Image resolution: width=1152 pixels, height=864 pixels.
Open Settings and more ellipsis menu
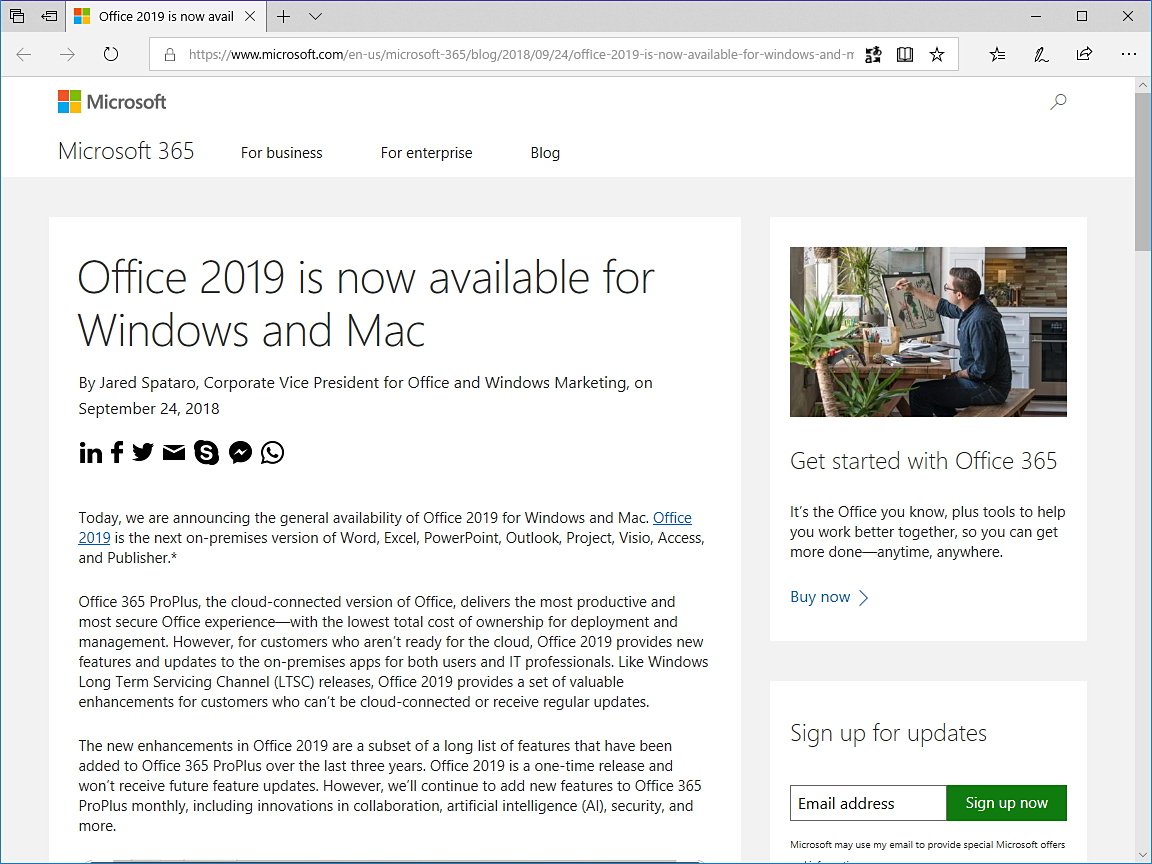coord(1128,54)
